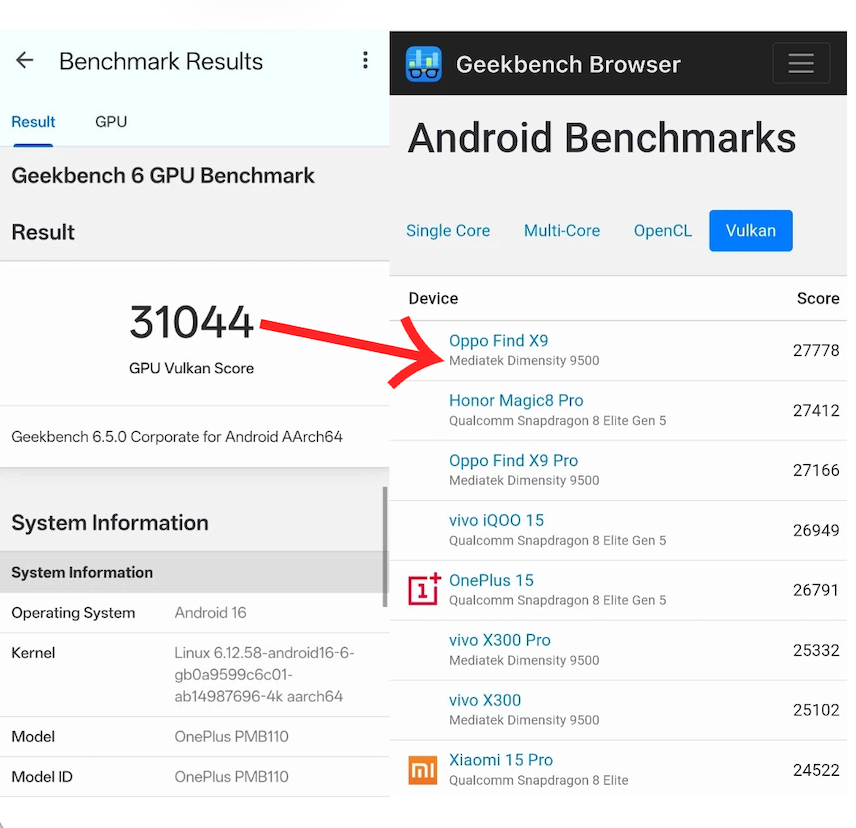
Task: Click the score 27412
Action: pos(816,410)
